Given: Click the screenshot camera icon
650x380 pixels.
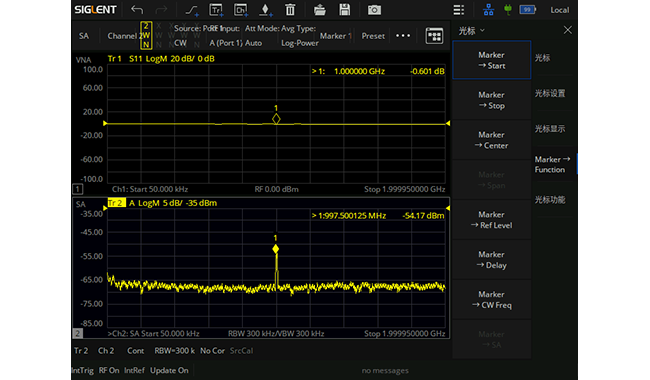Looking at the screenshot, I should pyautogui.click(x=374, y=10).
